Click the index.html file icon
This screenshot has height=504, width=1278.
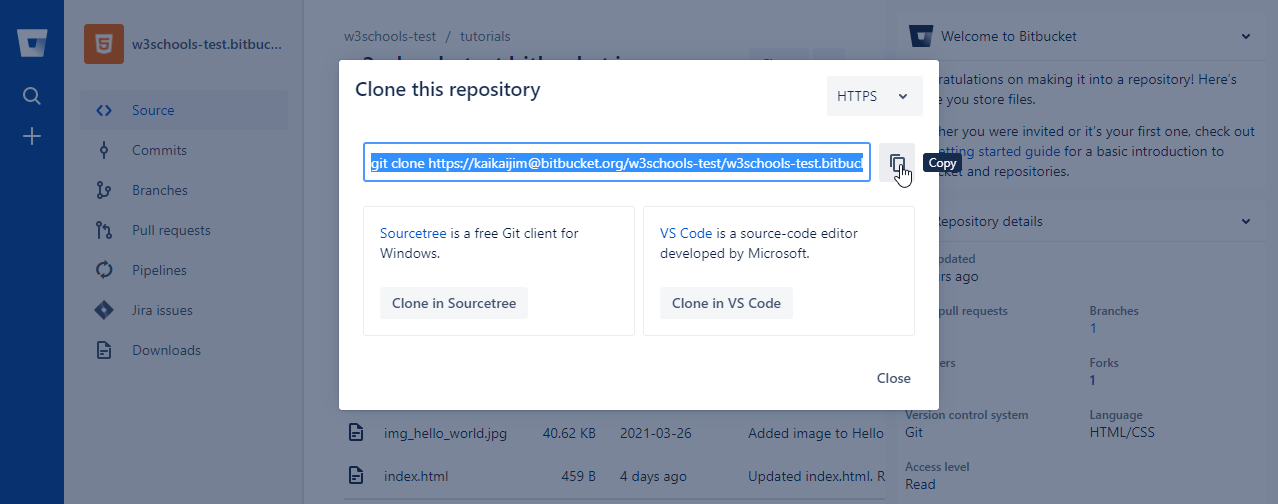(355, 476)
